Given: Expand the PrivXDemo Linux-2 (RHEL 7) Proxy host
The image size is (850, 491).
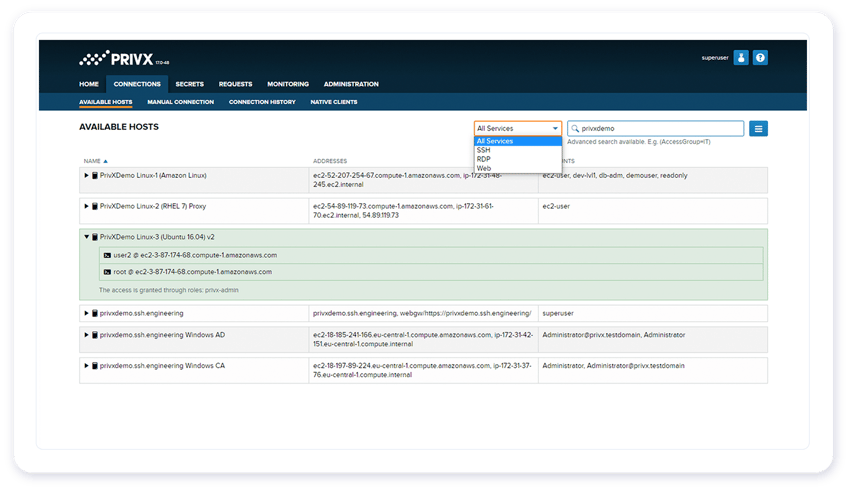Looking at the screenshot, I should tap(86, 206).
